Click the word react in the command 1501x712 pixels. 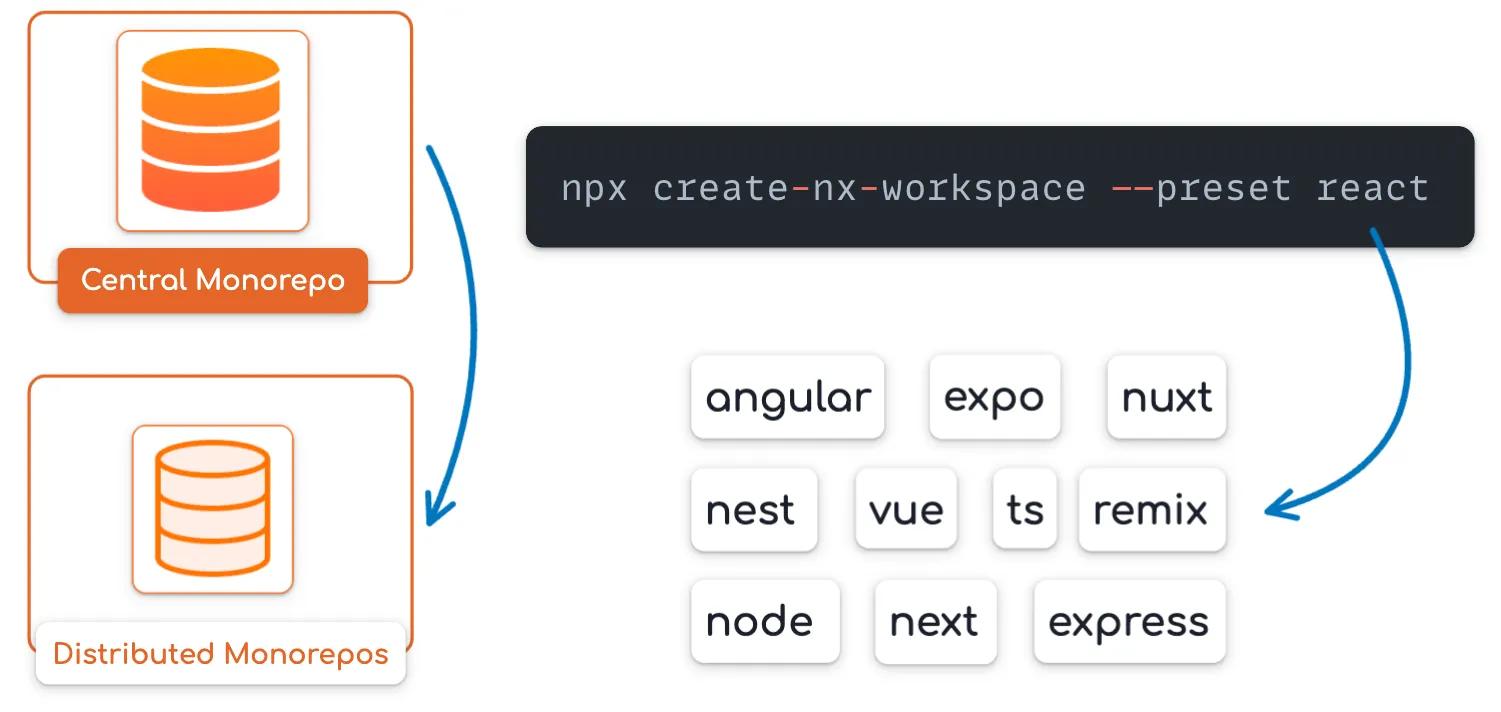[x=1372, y=188]
